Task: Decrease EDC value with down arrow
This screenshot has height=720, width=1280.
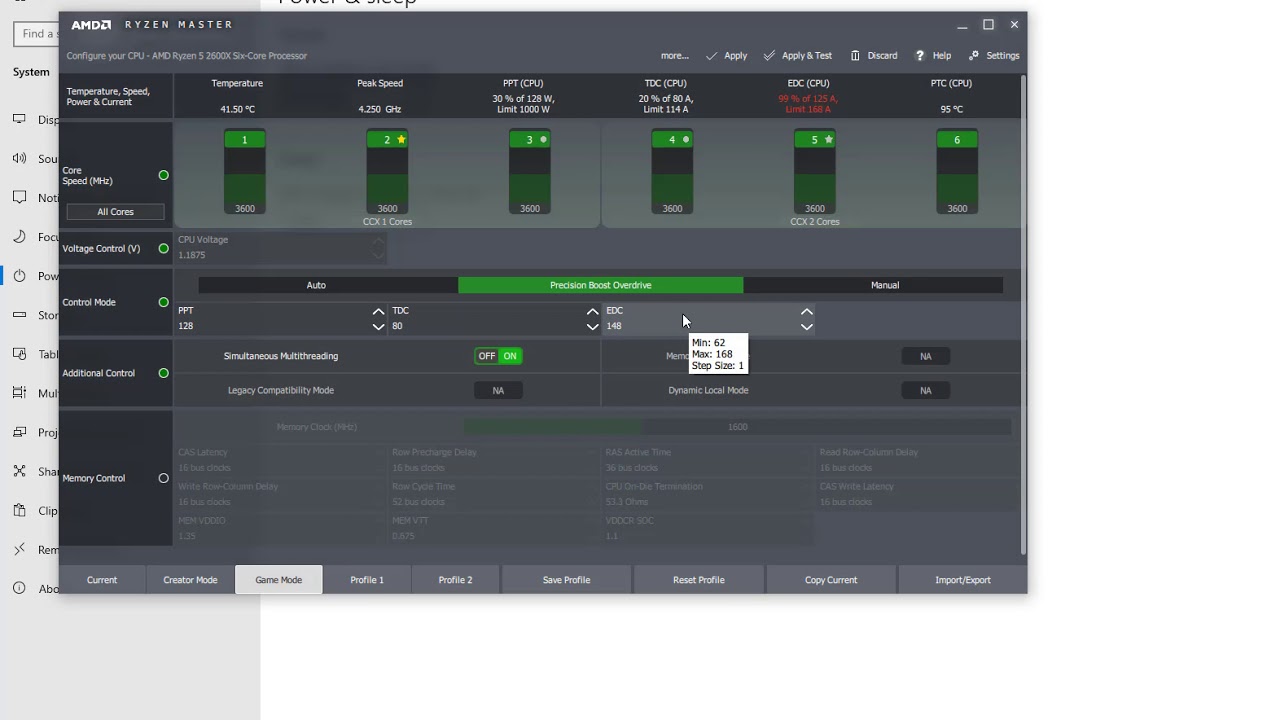Action: click(x=807, y=326)
